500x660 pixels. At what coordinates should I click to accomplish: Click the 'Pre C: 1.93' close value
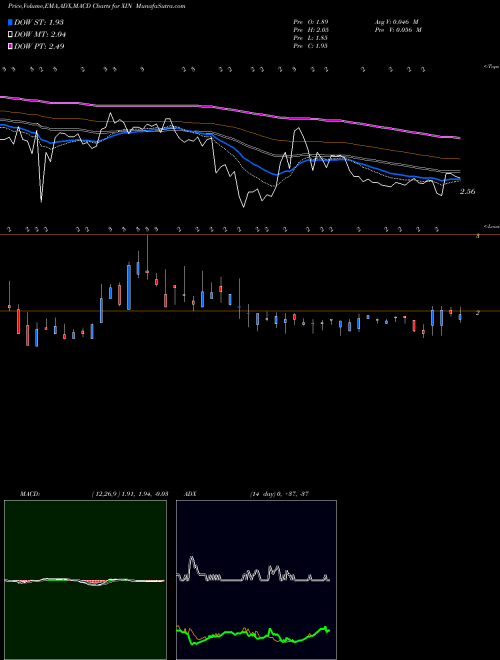coord(311,46)
